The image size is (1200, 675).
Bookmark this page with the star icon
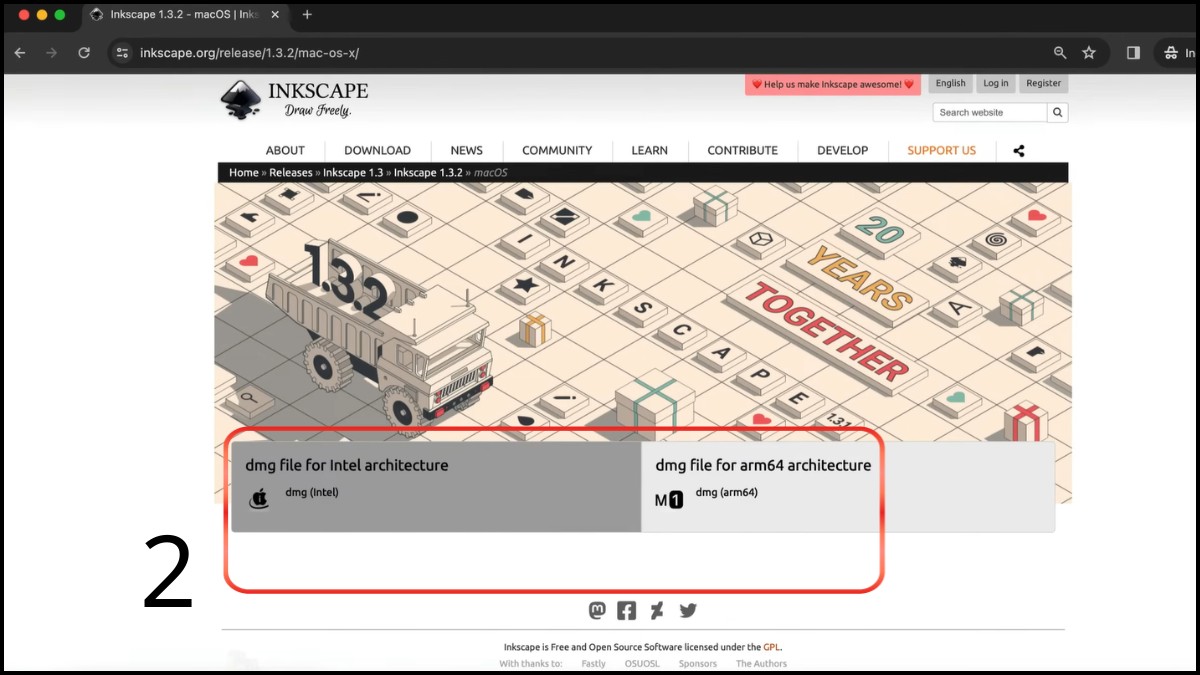pos(1089,53)
